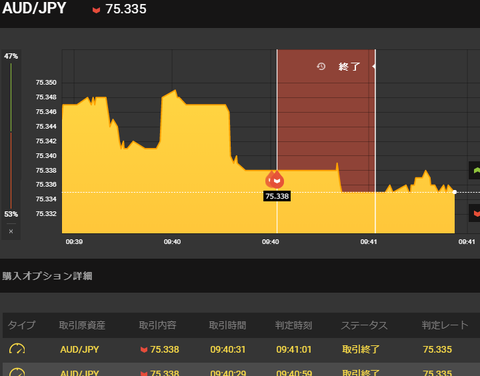Click the 75.335 rate in first row
Viewport: 480px width, 376px height.
437,349
